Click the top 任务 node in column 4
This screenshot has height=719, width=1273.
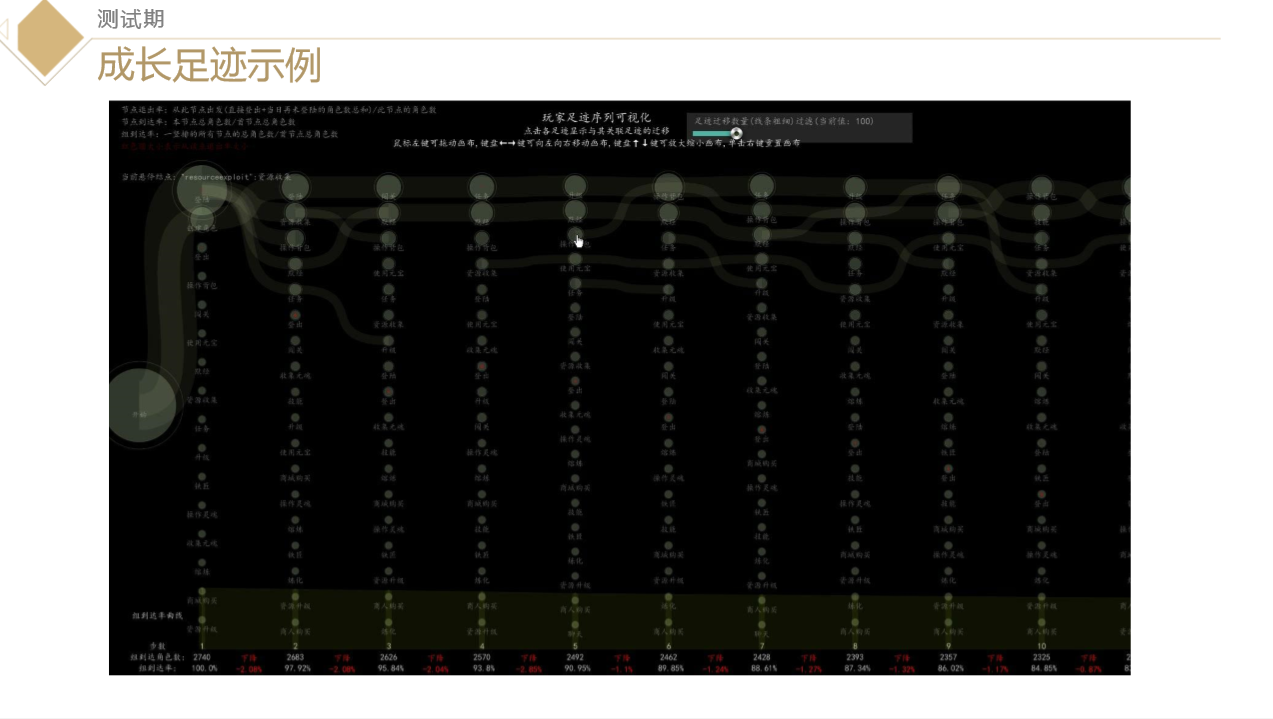click(482, 187)
